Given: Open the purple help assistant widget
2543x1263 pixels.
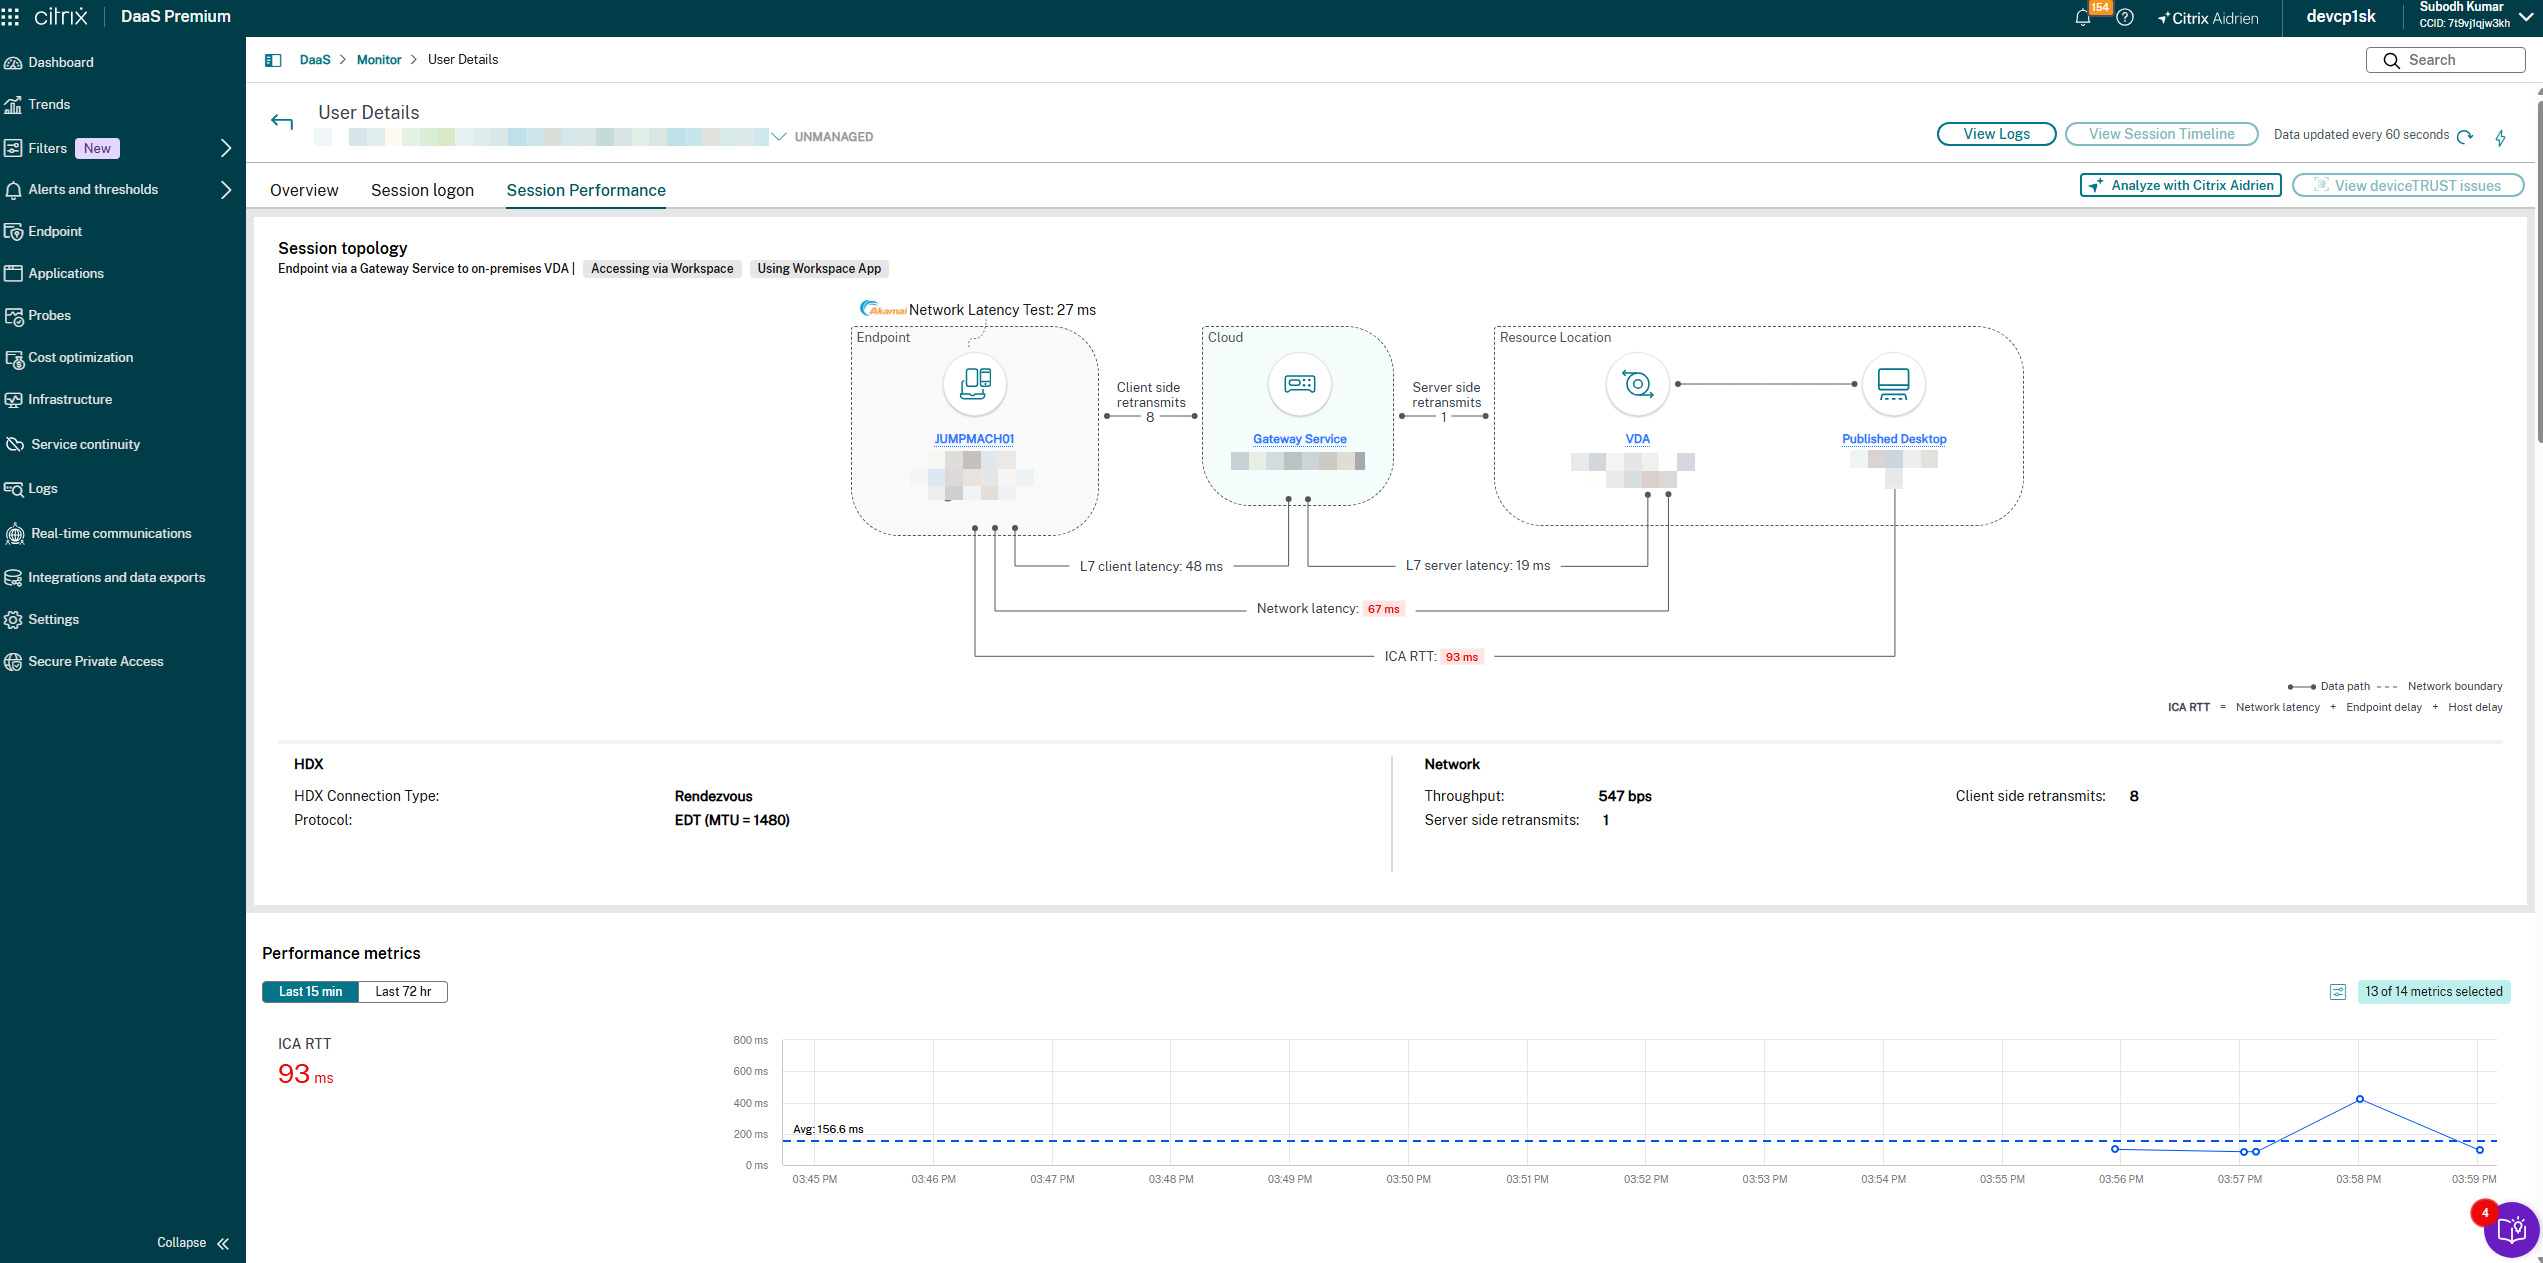Looking at the screenshot, I should [x=2511, y=1229].
